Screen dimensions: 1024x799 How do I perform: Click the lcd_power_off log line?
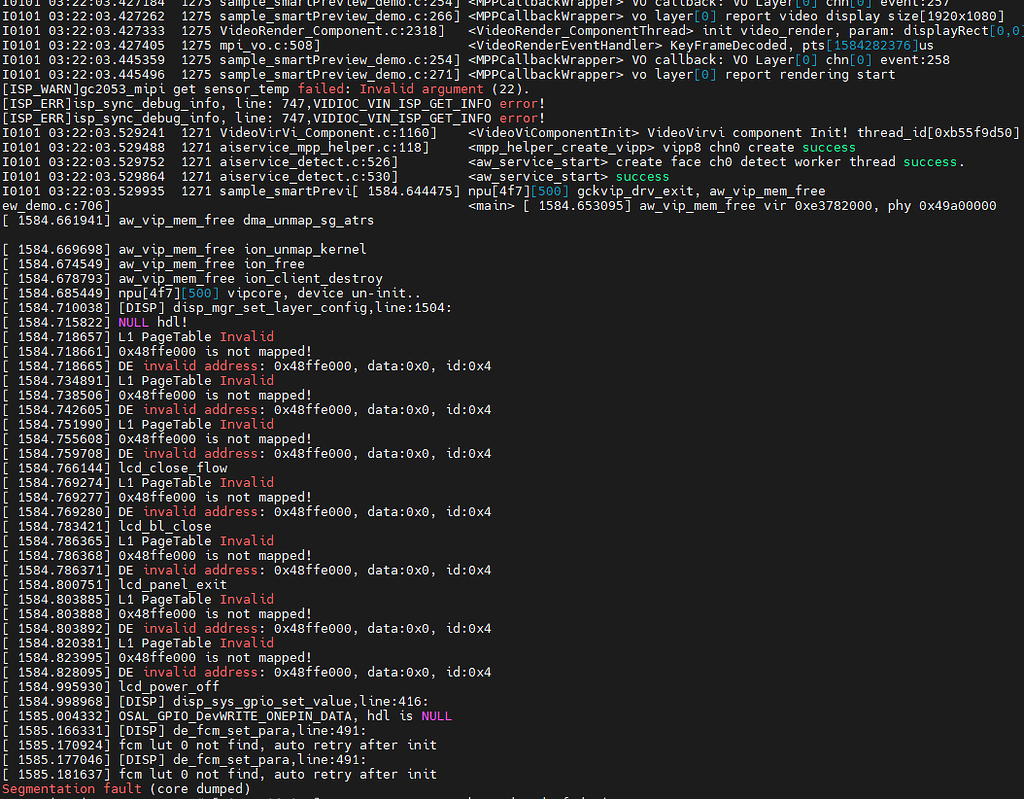pyautogui.click(x=168, y=687)
